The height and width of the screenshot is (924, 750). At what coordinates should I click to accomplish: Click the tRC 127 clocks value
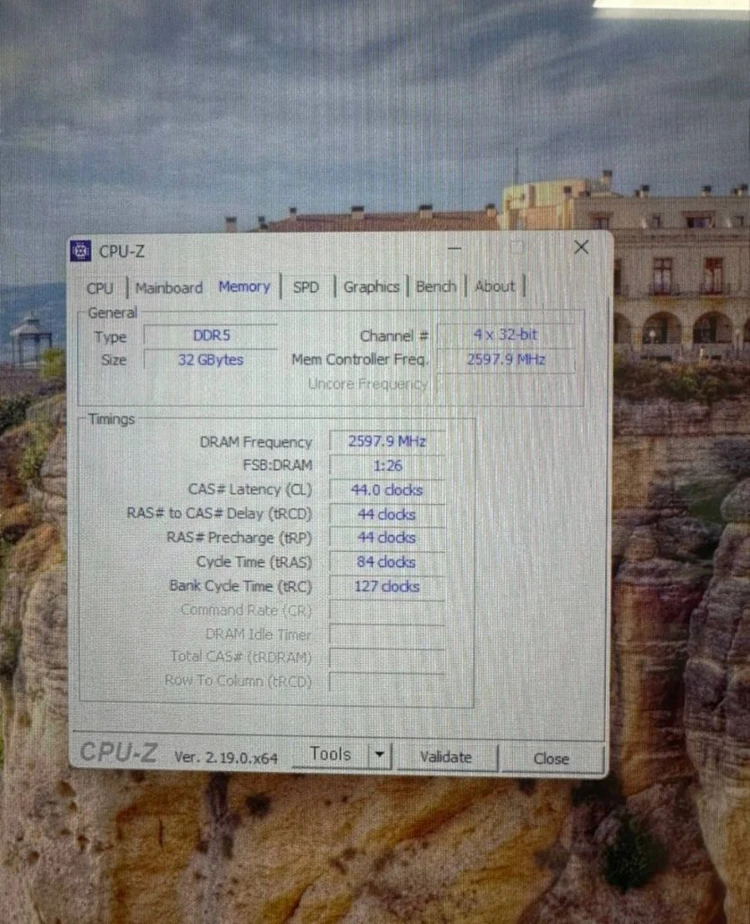click(x=387, y=586)
